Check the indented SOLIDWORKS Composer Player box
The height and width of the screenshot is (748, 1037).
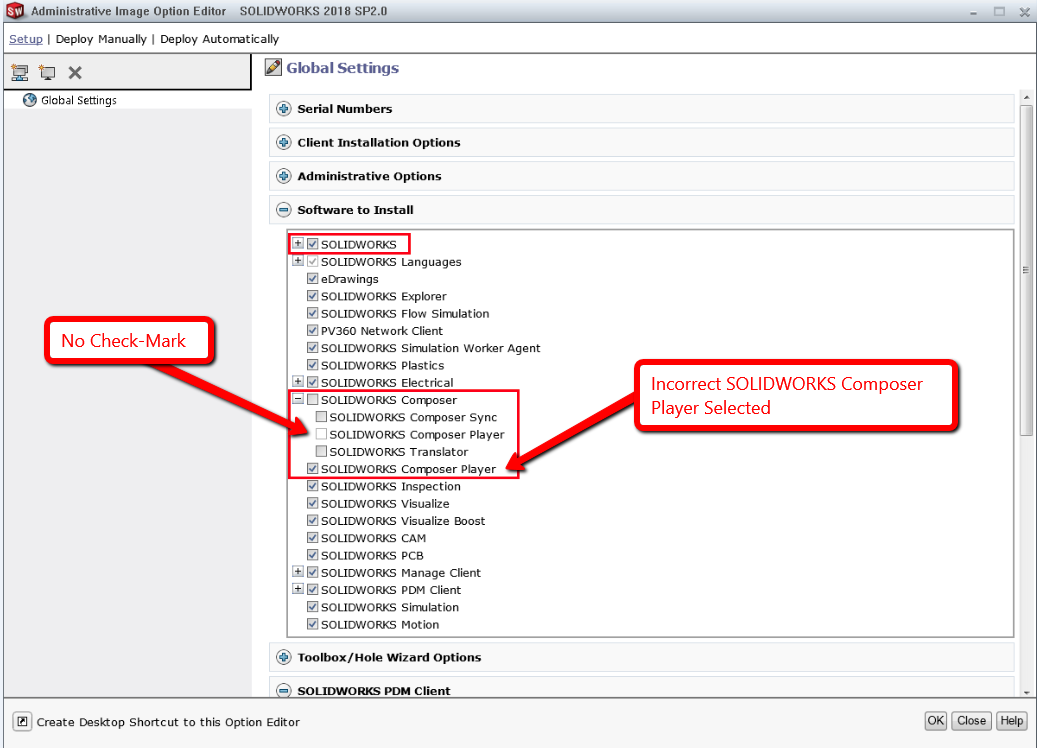(x=321, y=434)
